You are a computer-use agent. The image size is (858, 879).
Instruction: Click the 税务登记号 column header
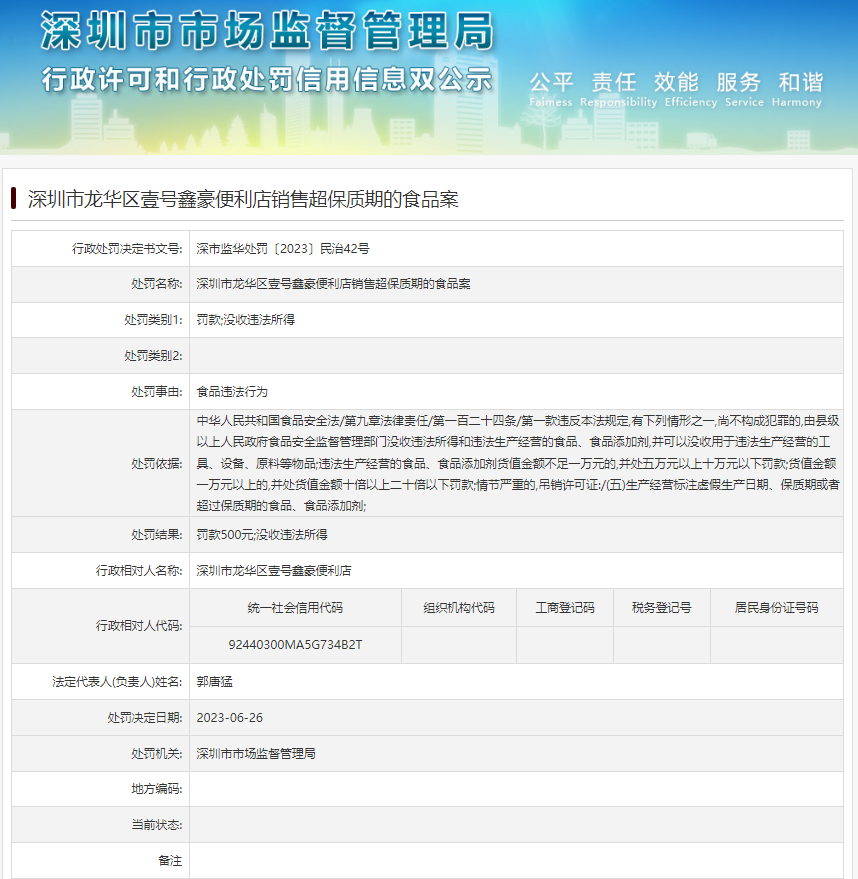[662, 608]
